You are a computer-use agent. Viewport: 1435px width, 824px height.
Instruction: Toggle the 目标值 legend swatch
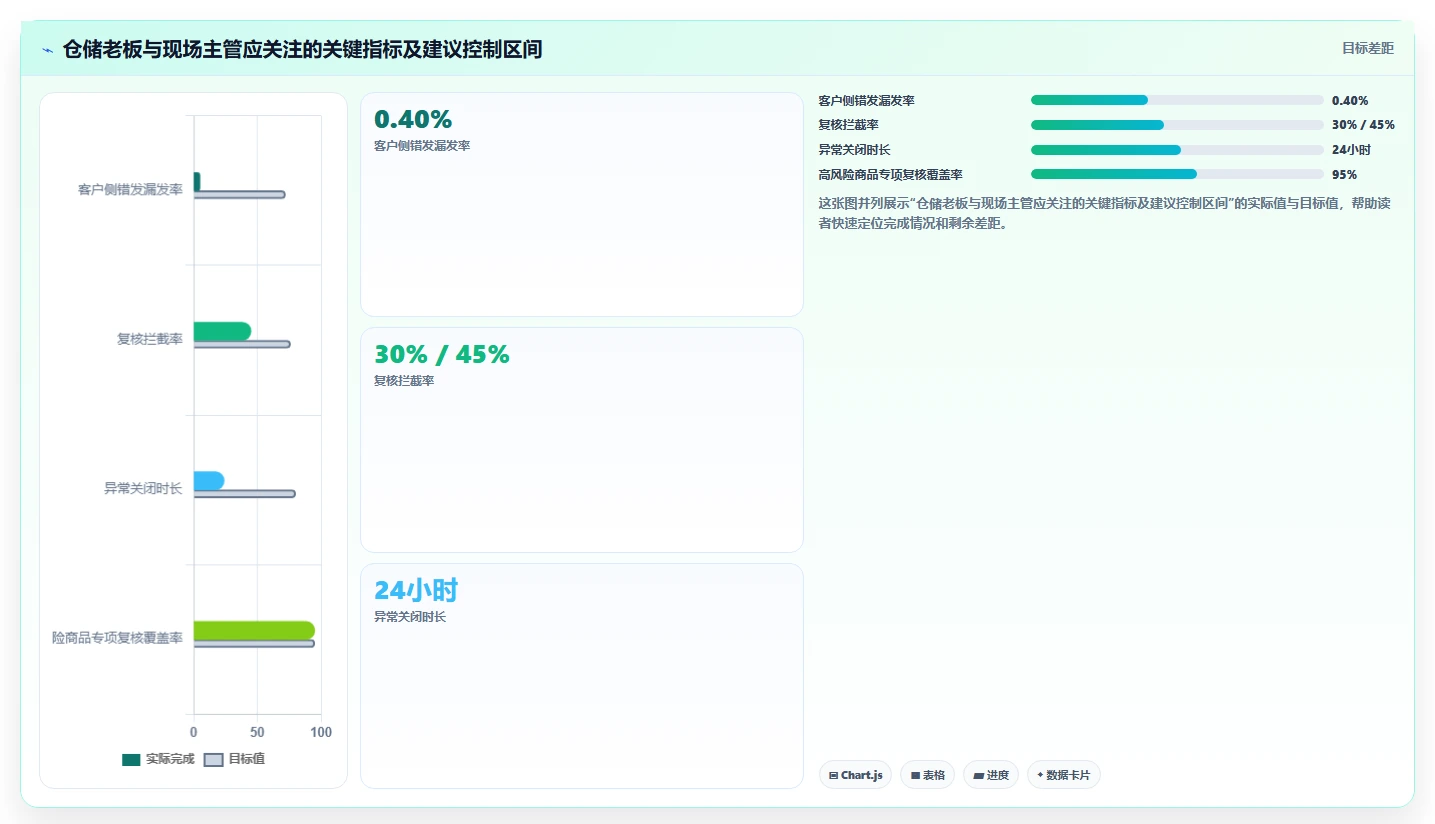(x=213, y=759)
